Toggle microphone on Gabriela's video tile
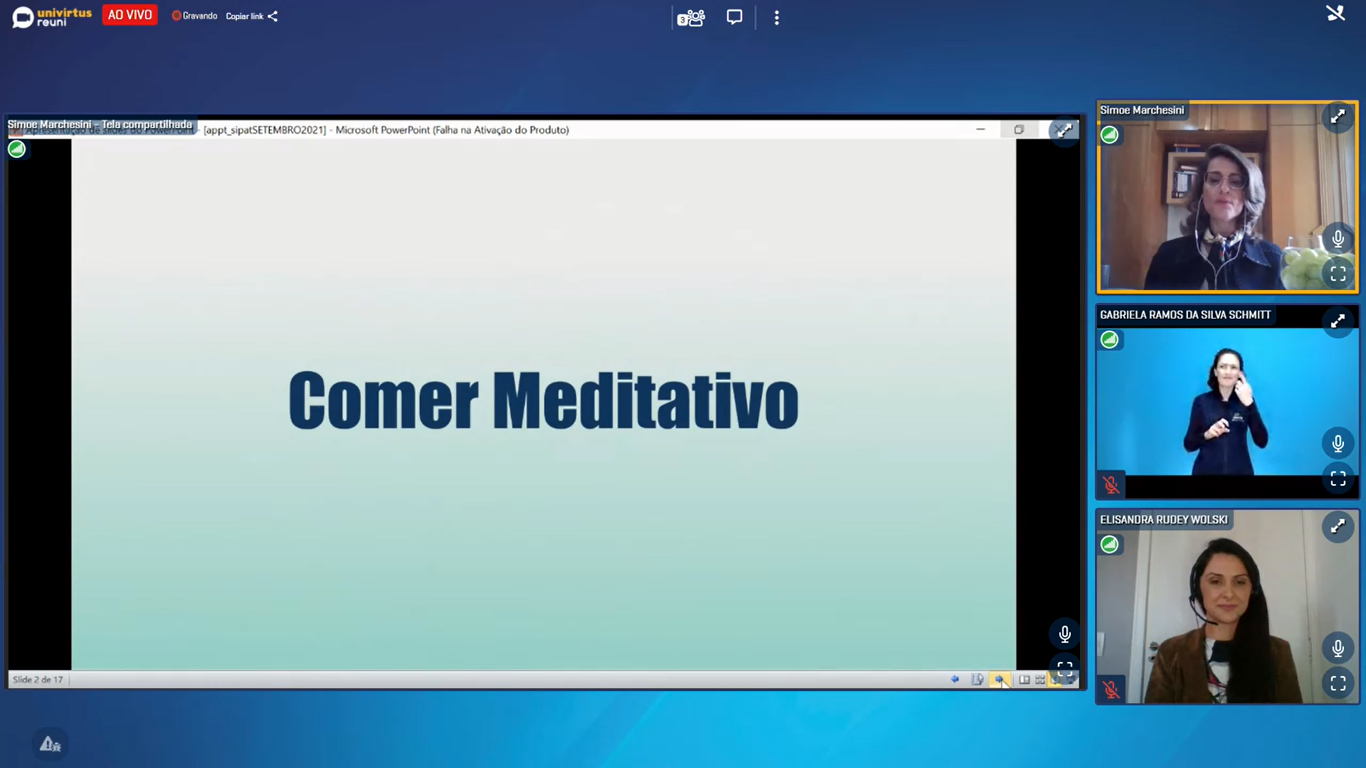 tap(1337, 444)
